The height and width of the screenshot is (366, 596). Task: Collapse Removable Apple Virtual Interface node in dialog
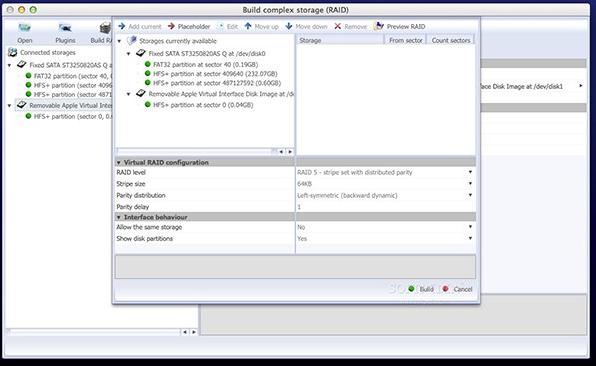coord(128,94)
